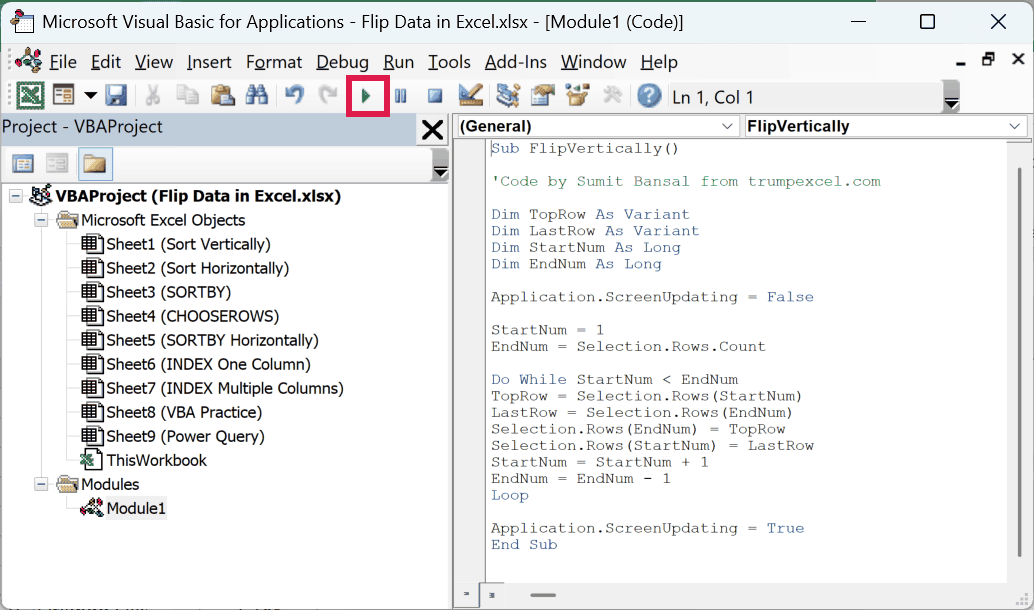Open the Toolbox icon with wrench and hammer

pos(612,96)
